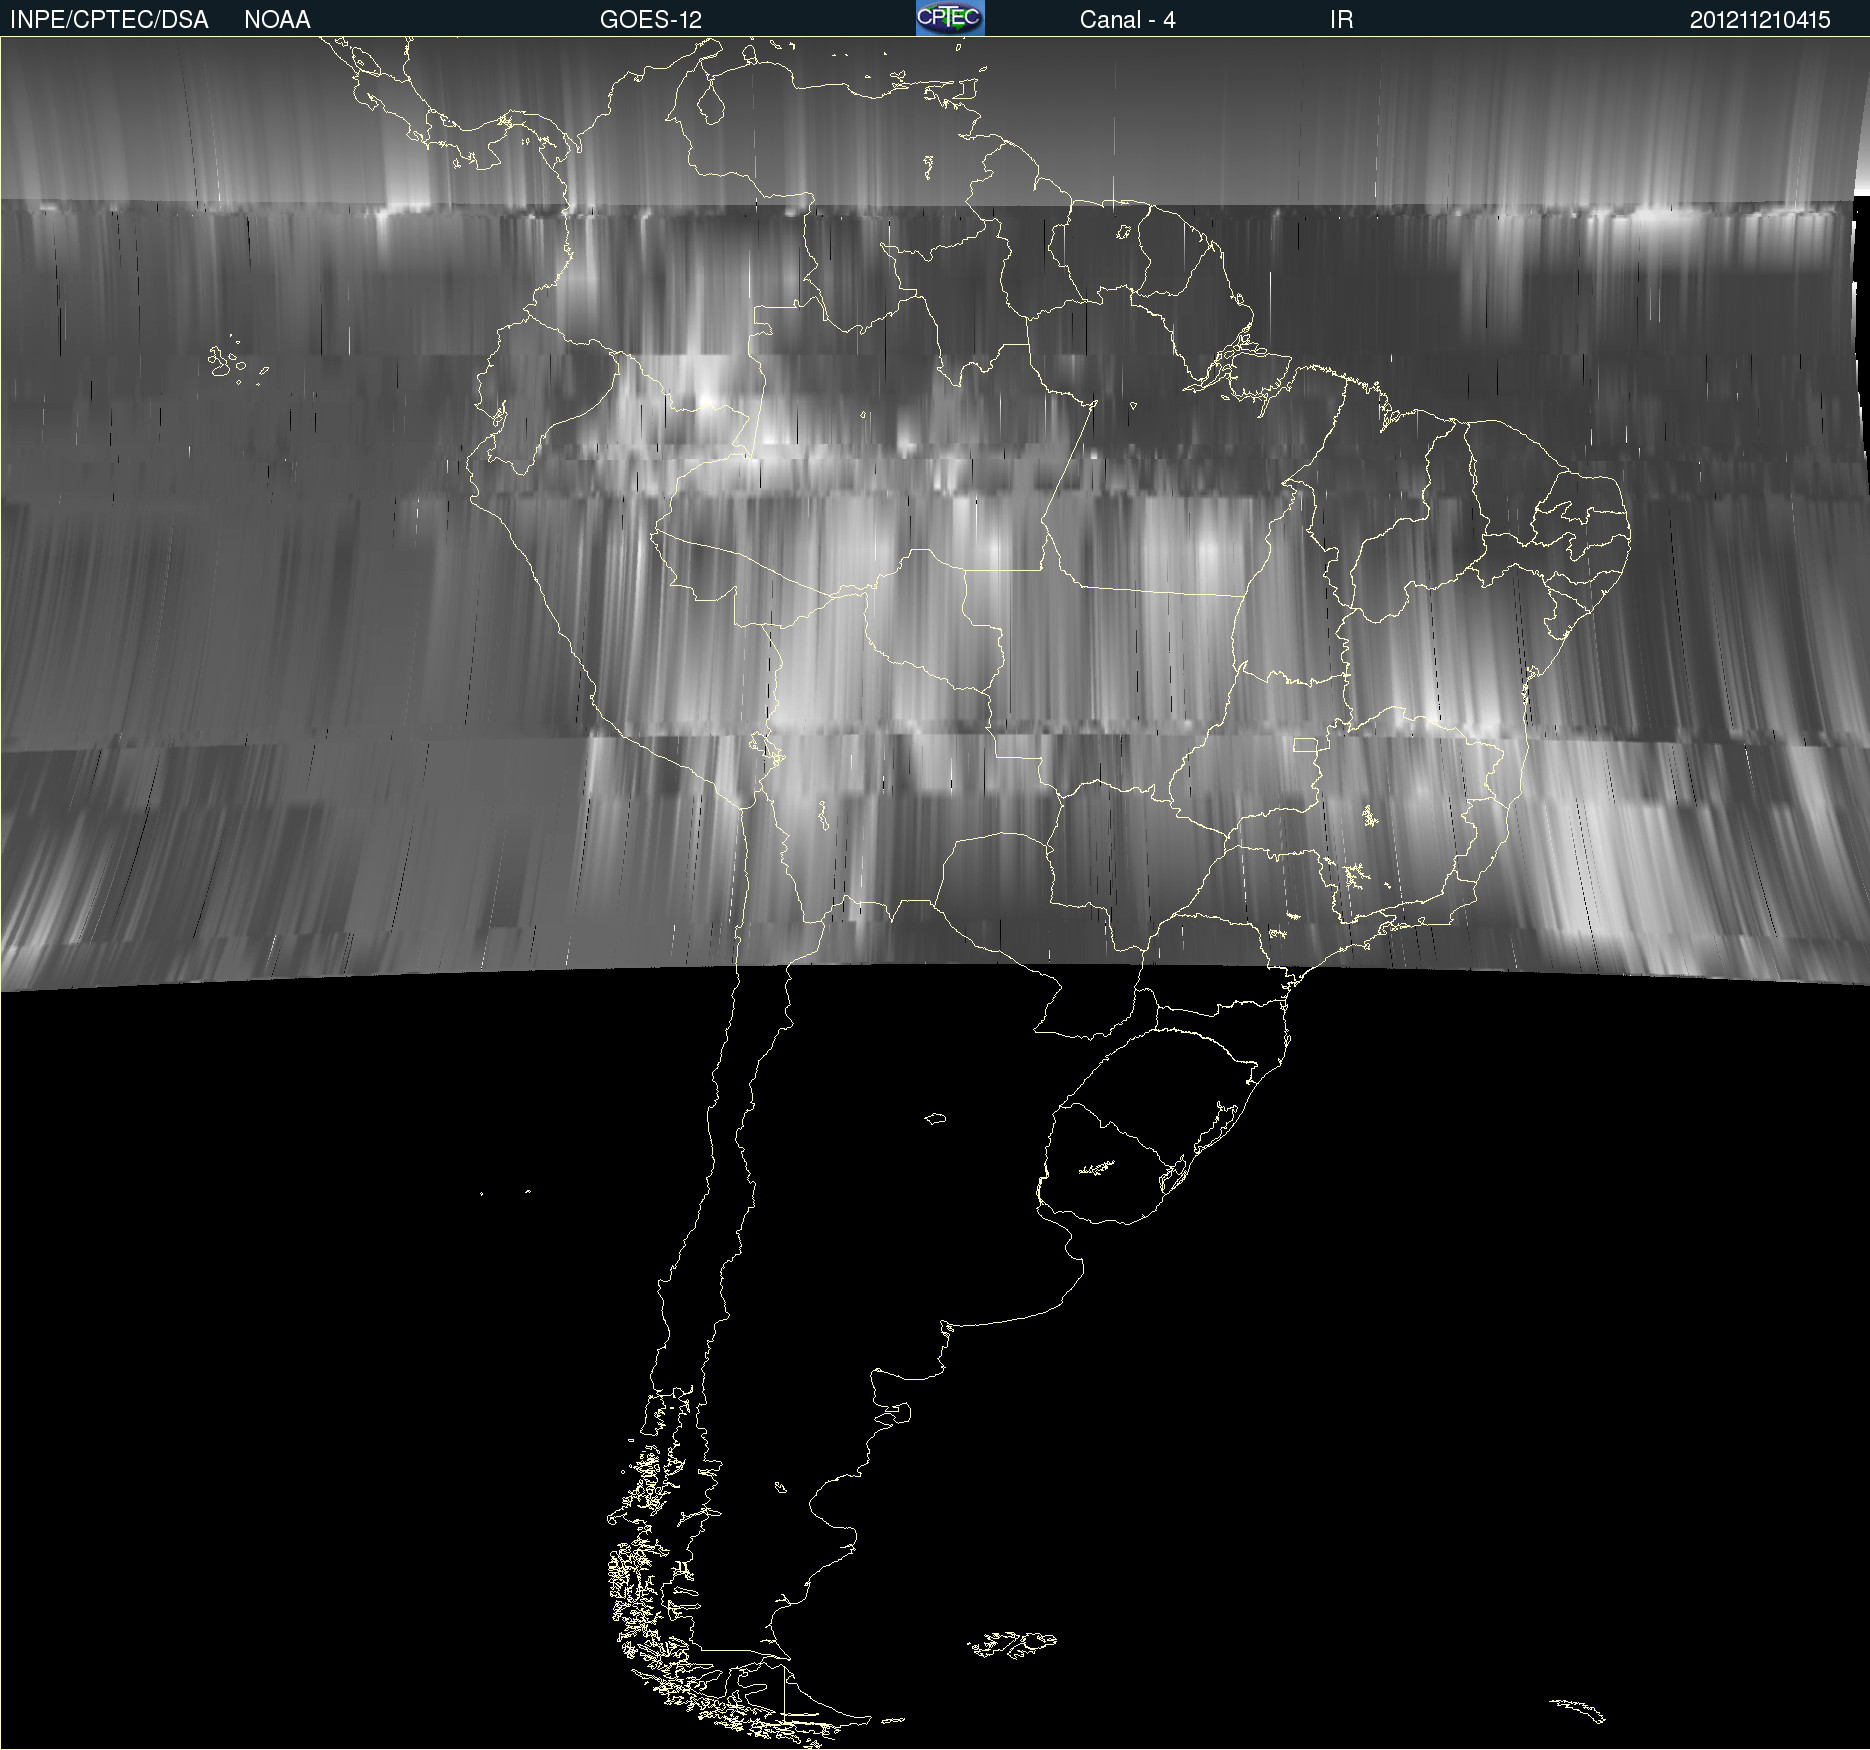Click the small rectangular Distrito Federal outline
1870x1750 pixels.
tap(1305, 745)
